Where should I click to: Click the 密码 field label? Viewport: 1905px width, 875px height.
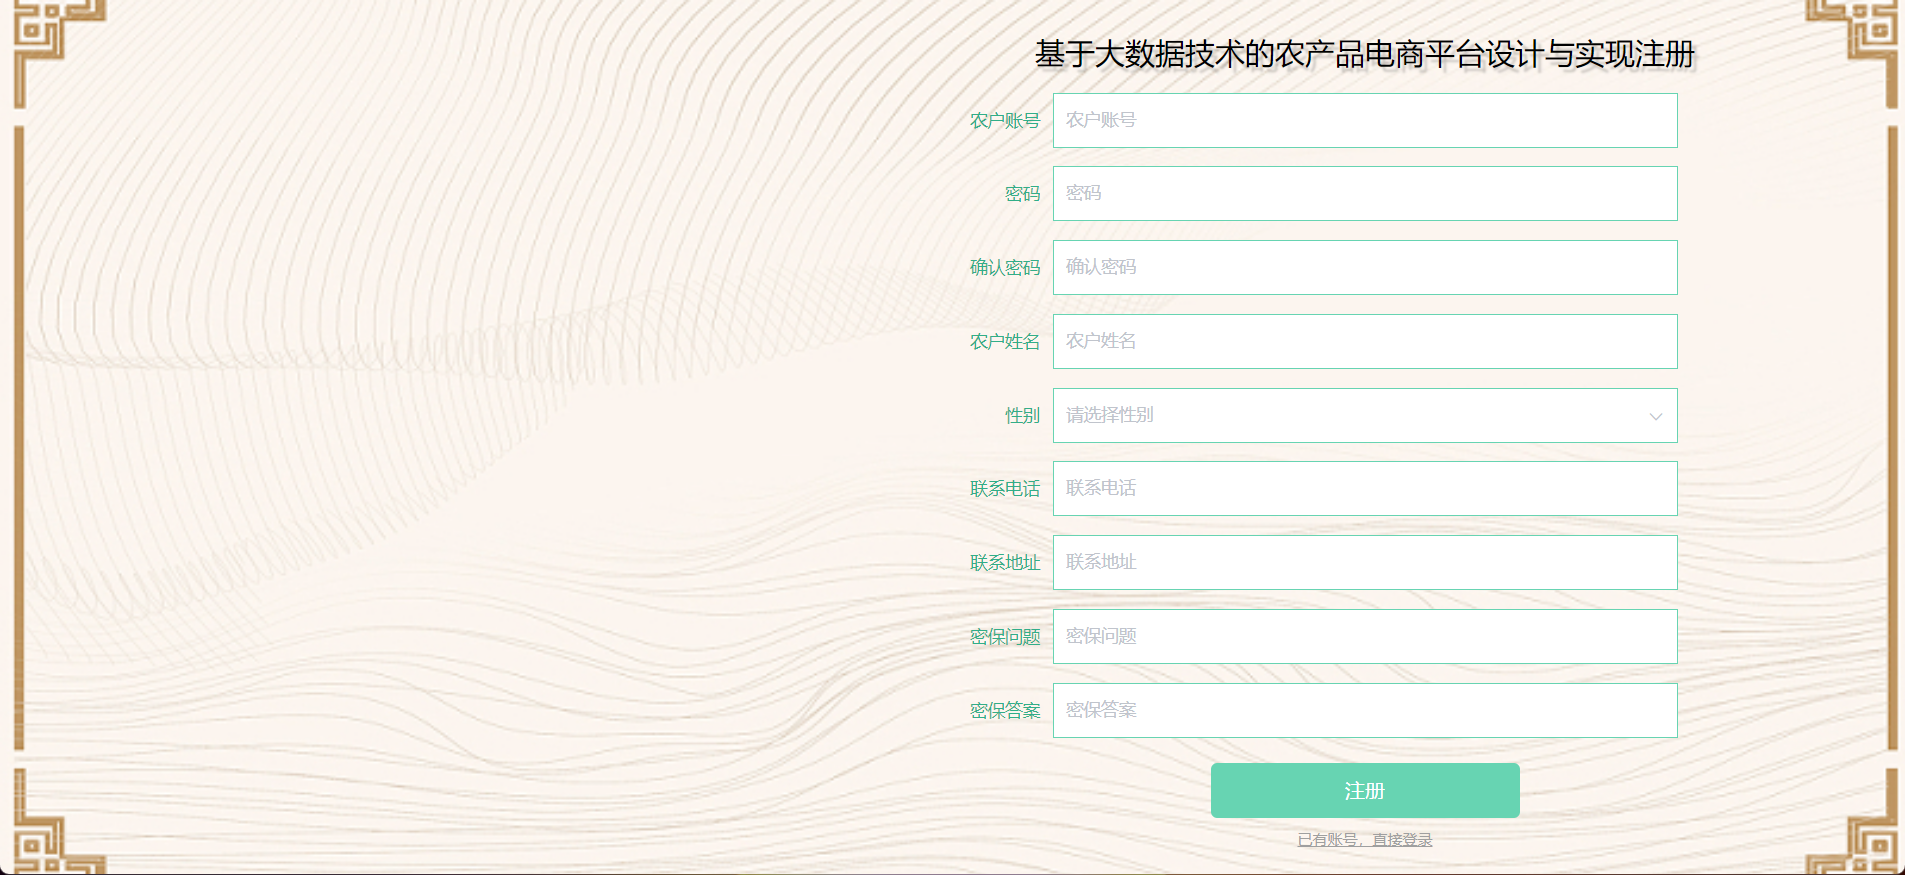(1023, 193)
